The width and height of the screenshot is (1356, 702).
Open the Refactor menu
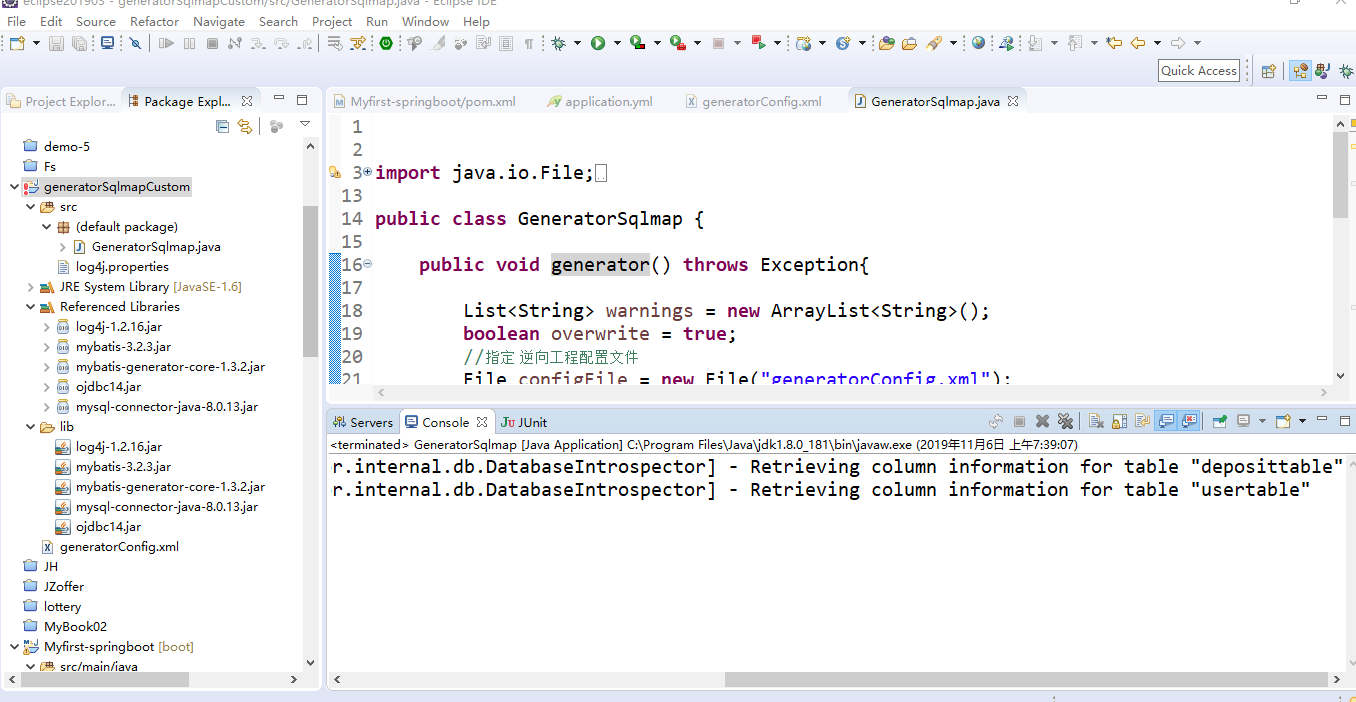(154, 21)
